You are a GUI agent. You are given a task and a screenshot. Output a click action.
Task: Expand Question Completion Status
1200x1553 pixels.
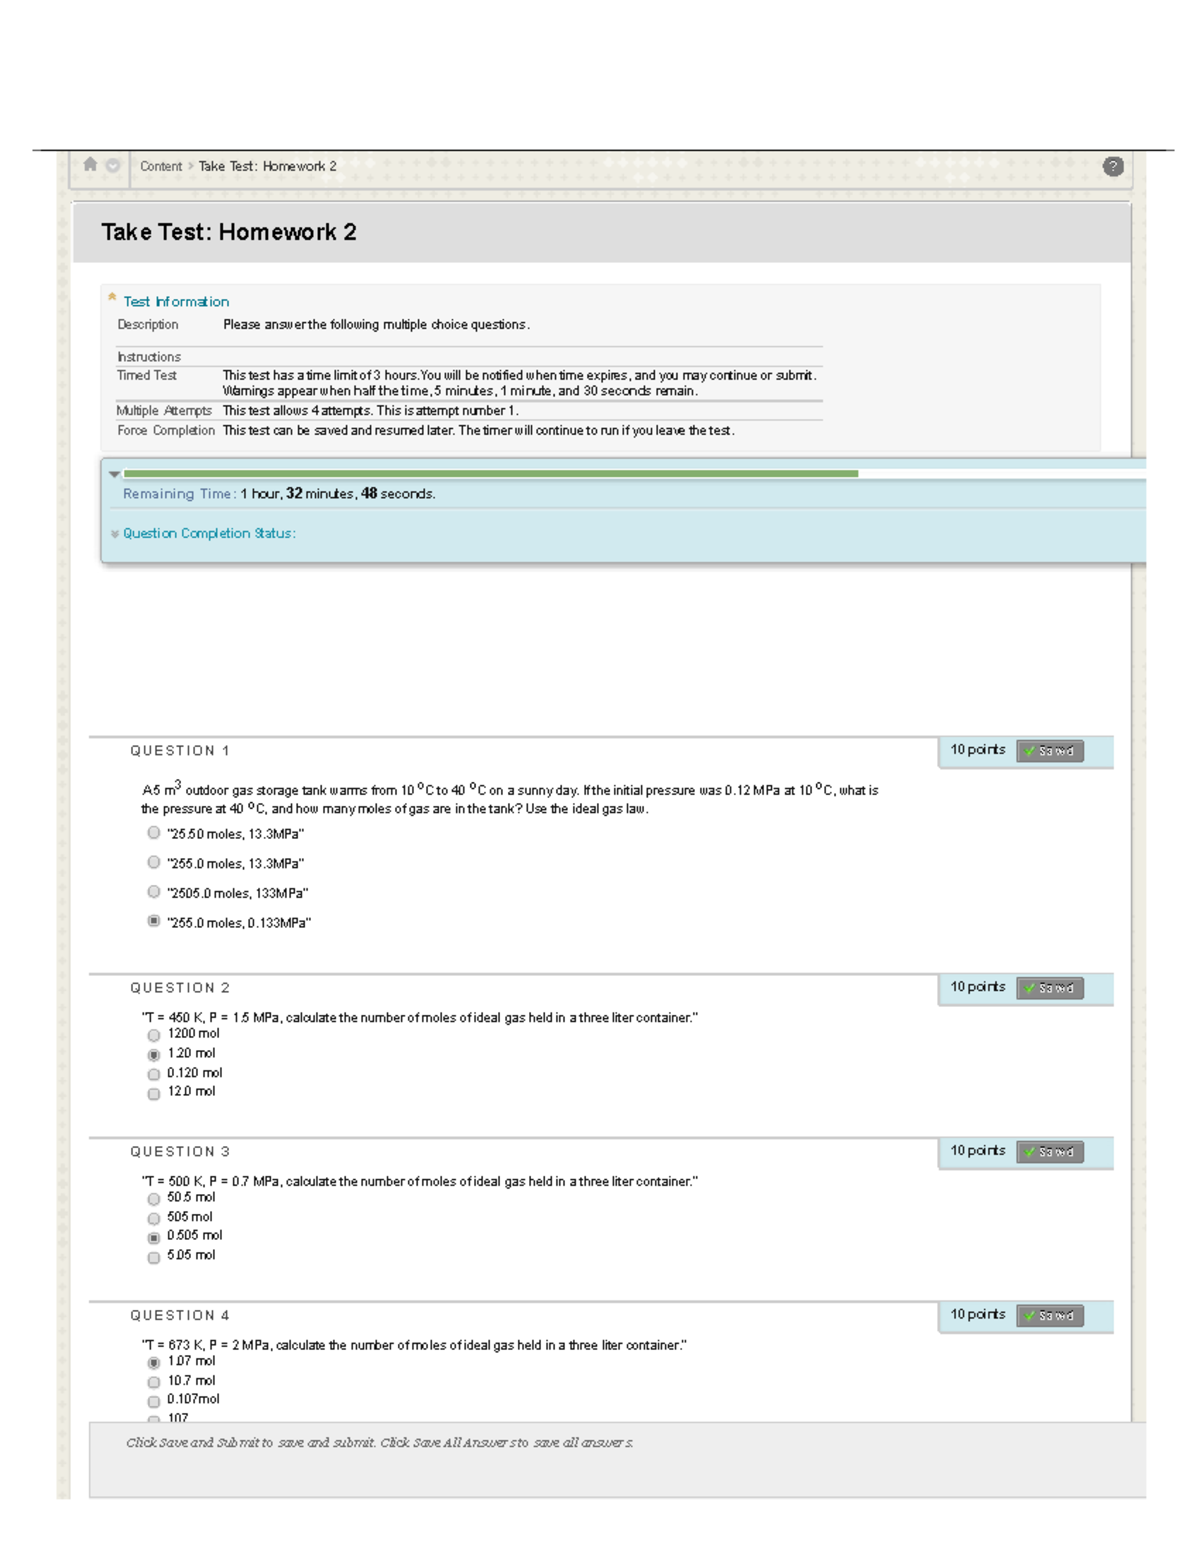[209, 533]
